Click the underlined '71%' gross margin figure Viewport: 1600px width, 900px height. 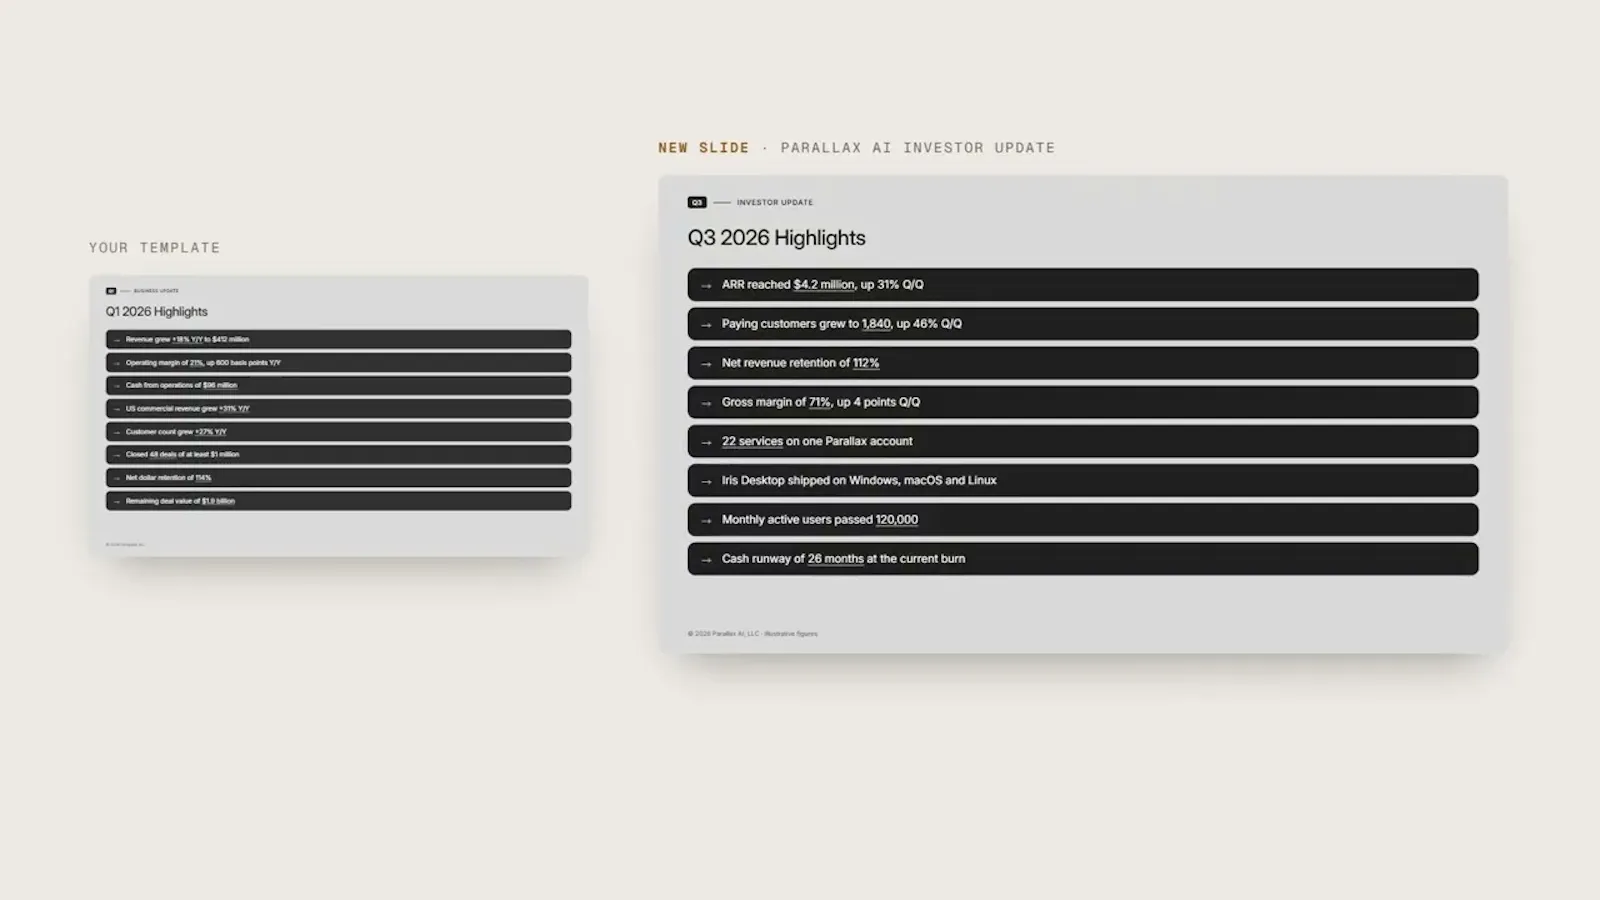click(x=820, y=402)
